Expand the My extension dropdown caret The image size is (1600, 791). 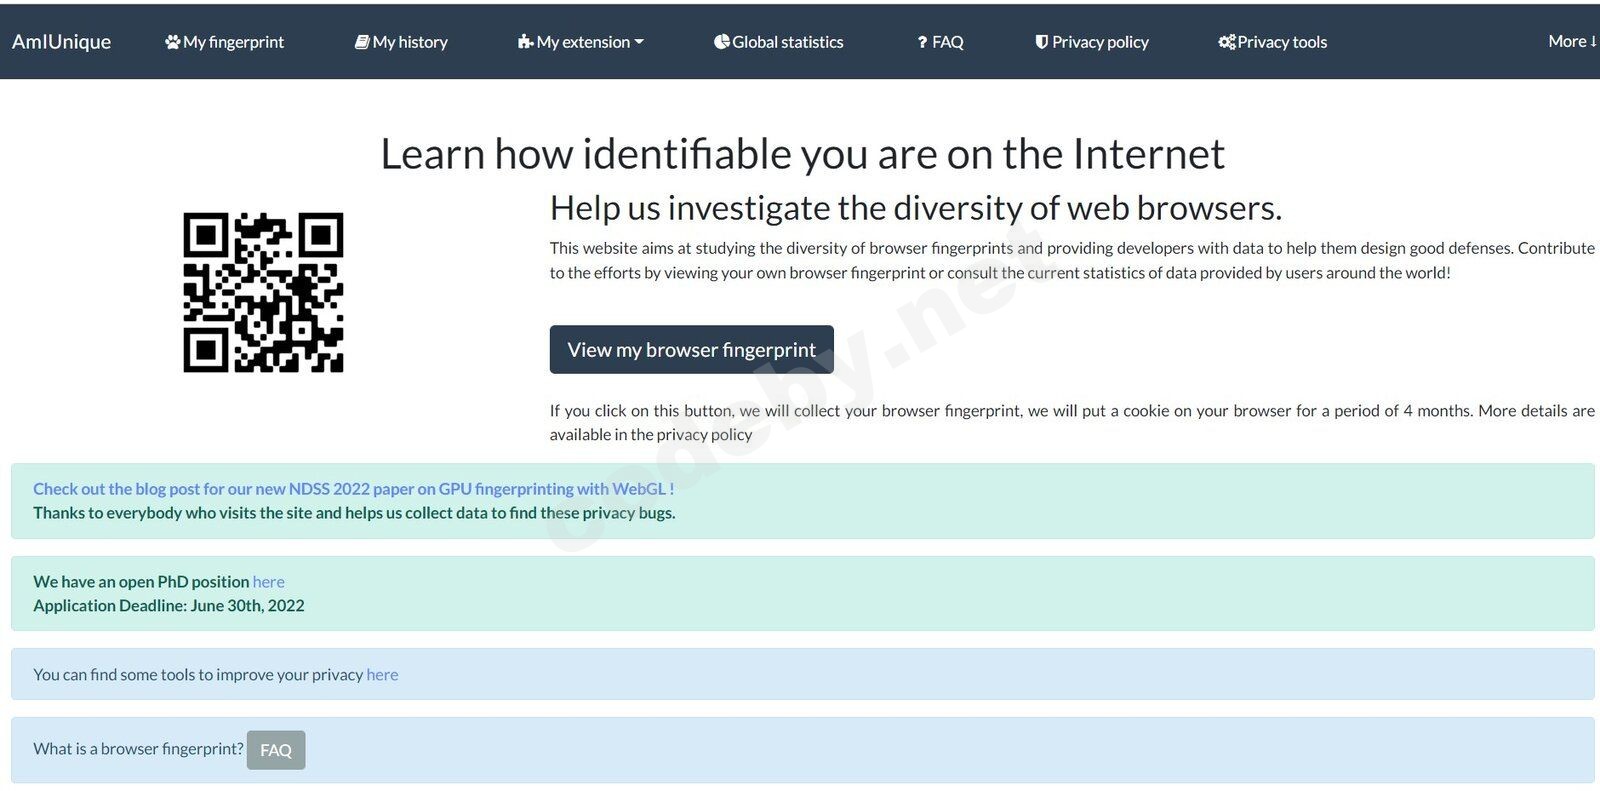(x=639, y=42)
